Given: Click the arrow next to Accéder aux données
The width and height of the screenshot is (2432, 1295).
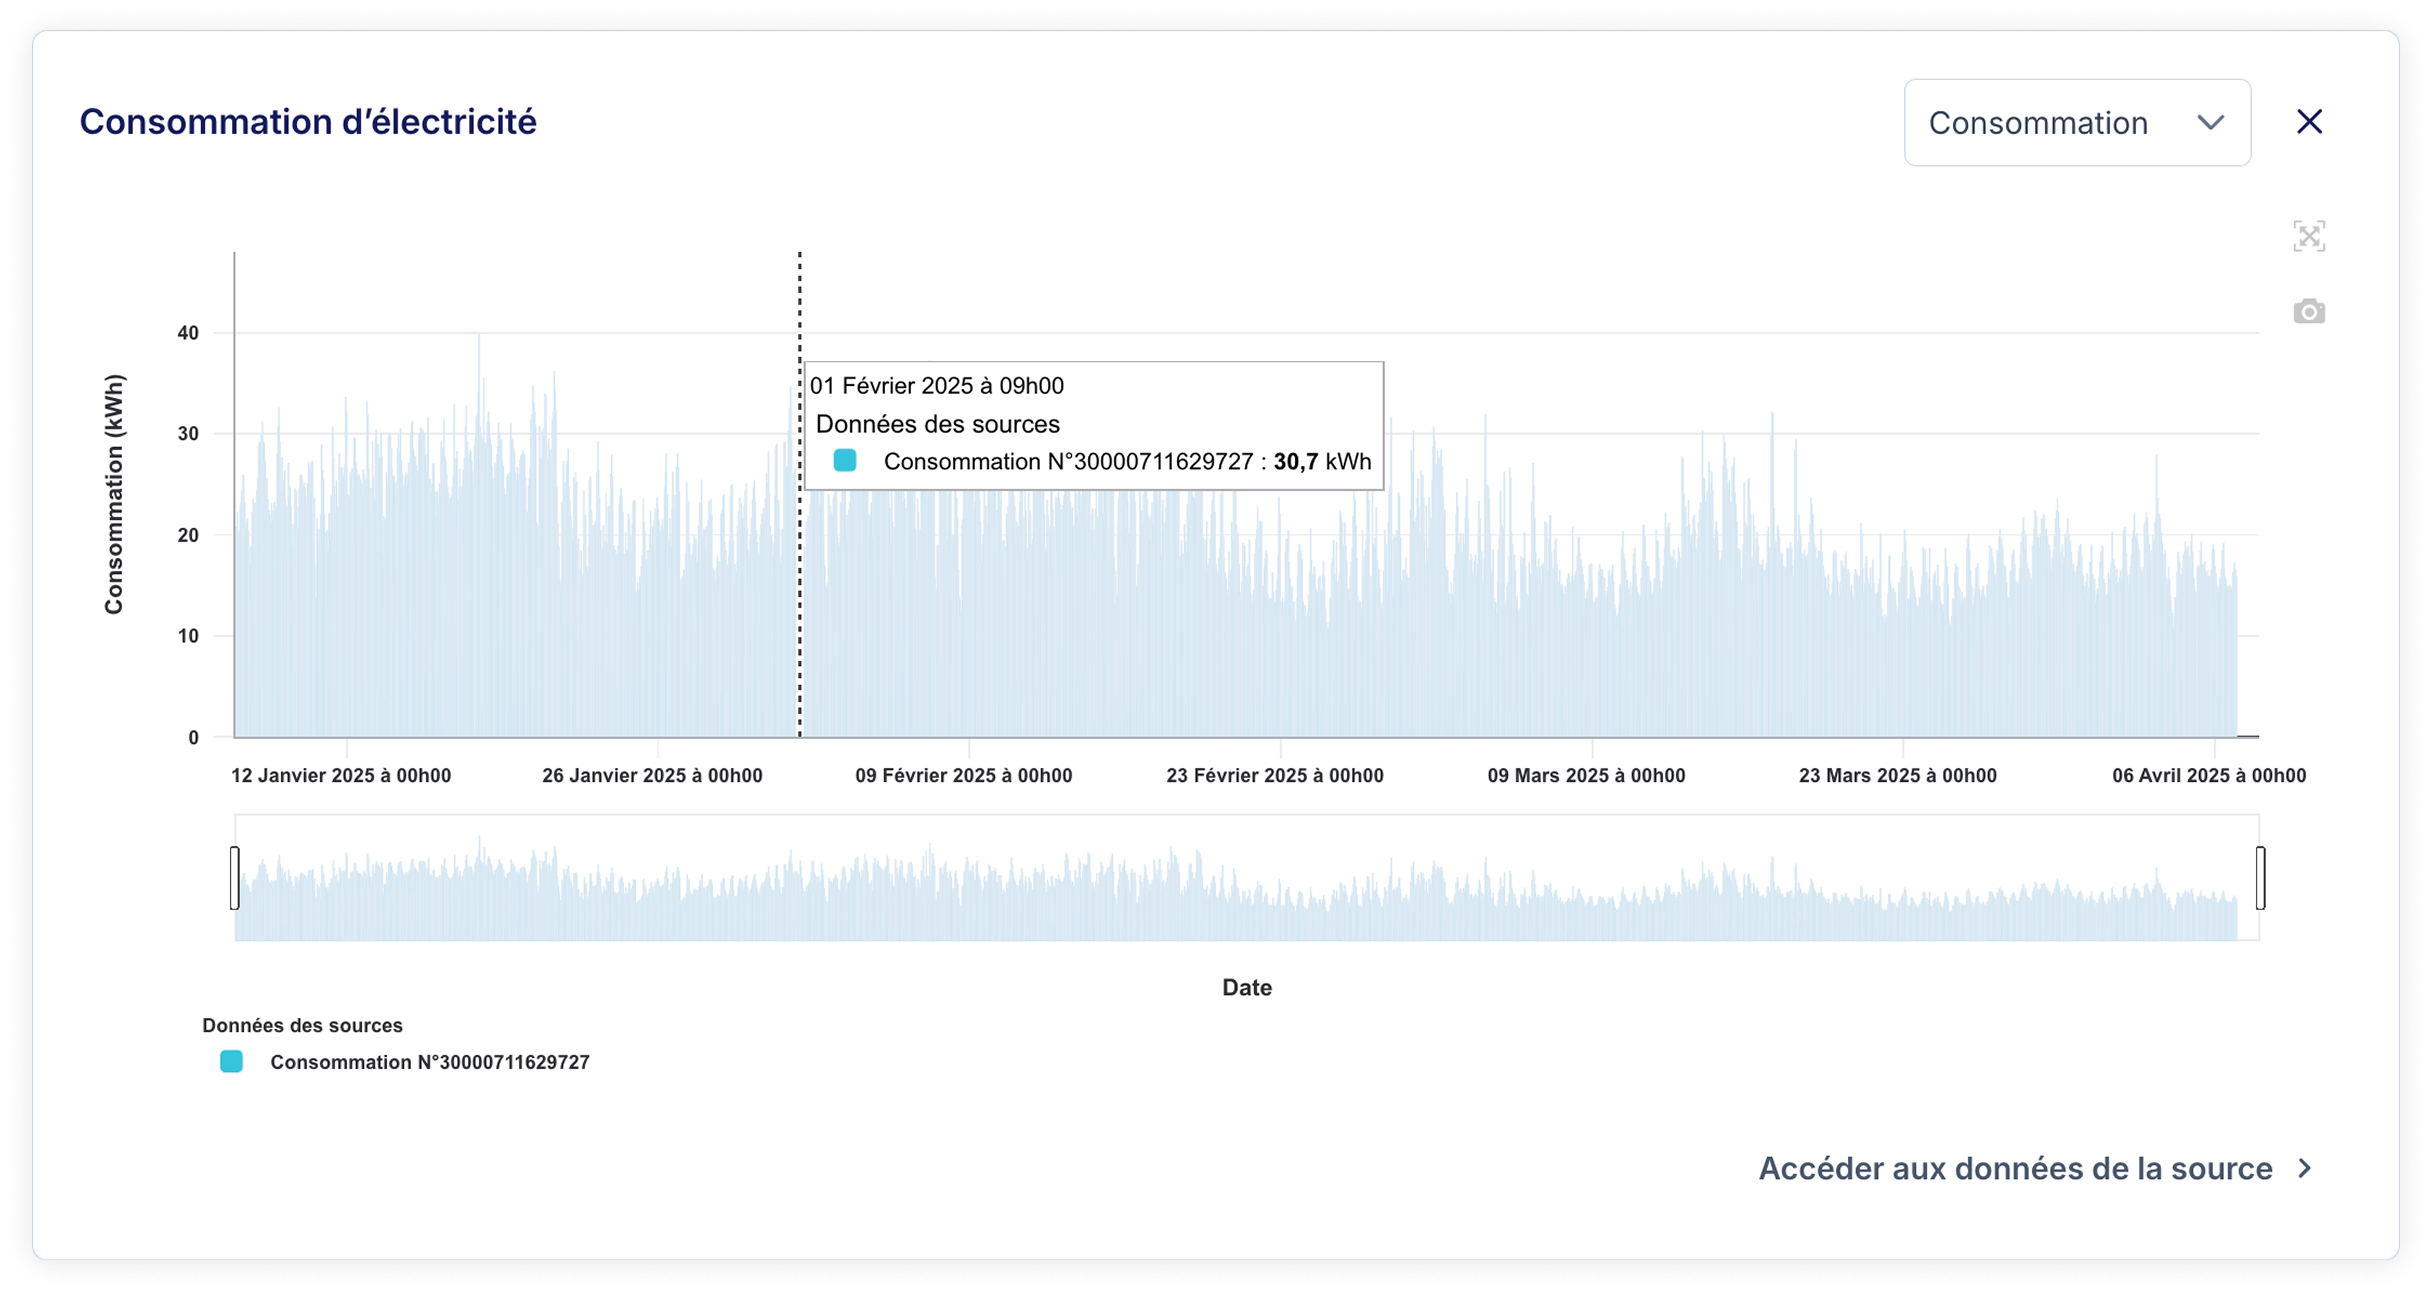Looking at the screenshot, I should (2305, 1168).
